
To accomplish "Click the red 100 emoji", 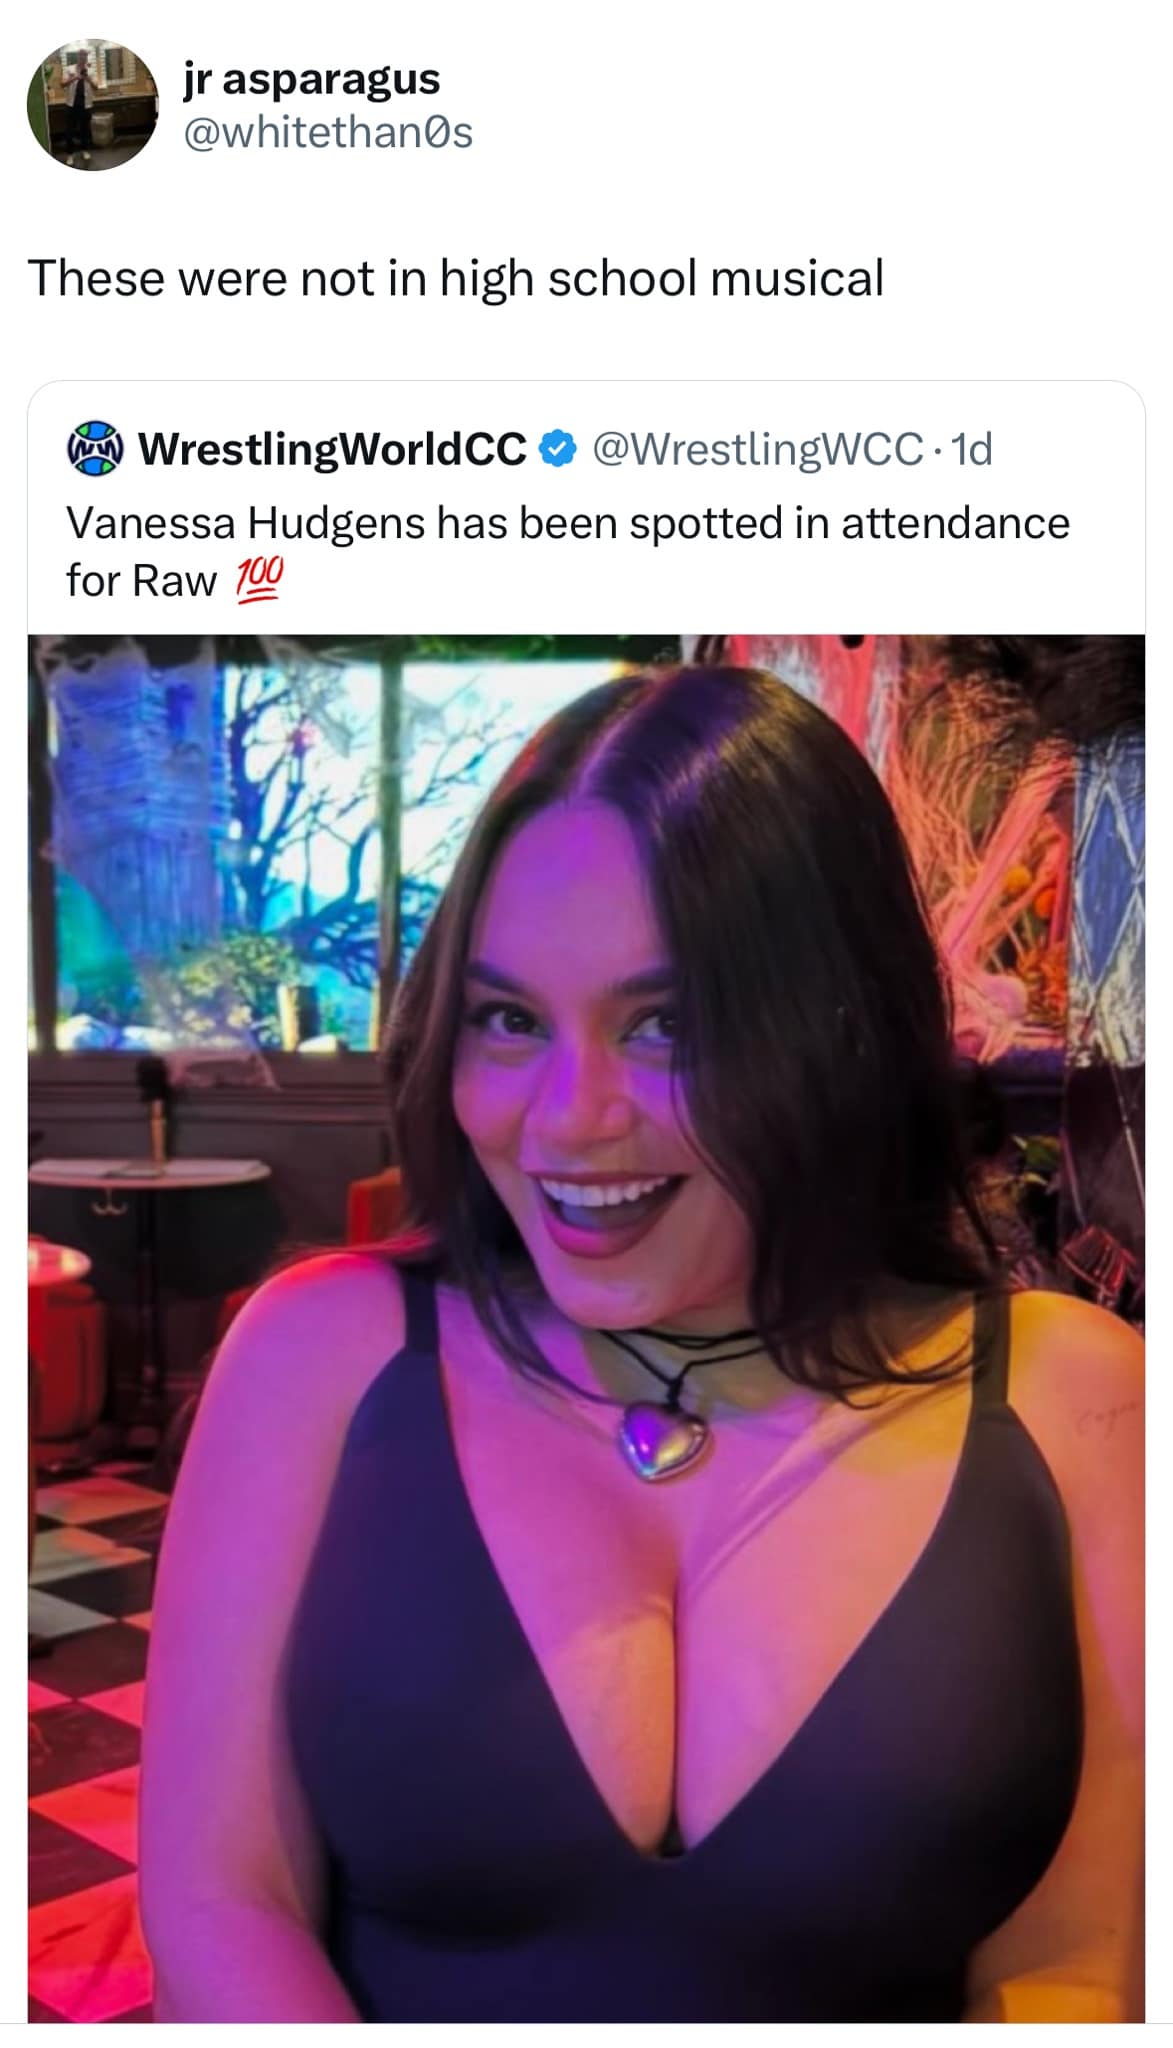I will pos(260,580).
